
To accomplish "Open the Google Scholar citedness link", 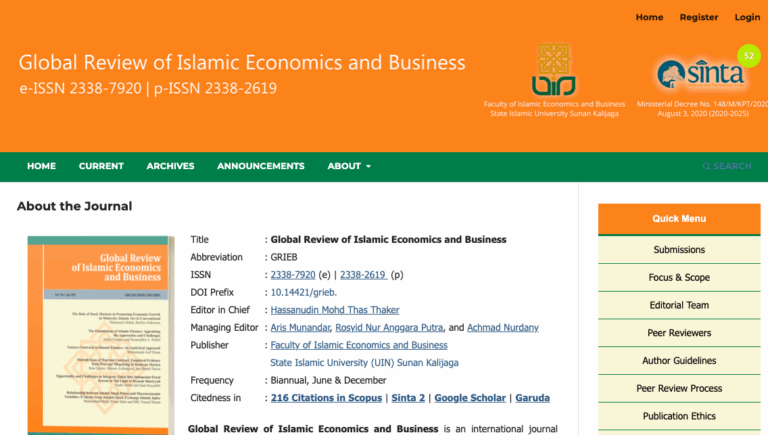I will click(471, 398).
